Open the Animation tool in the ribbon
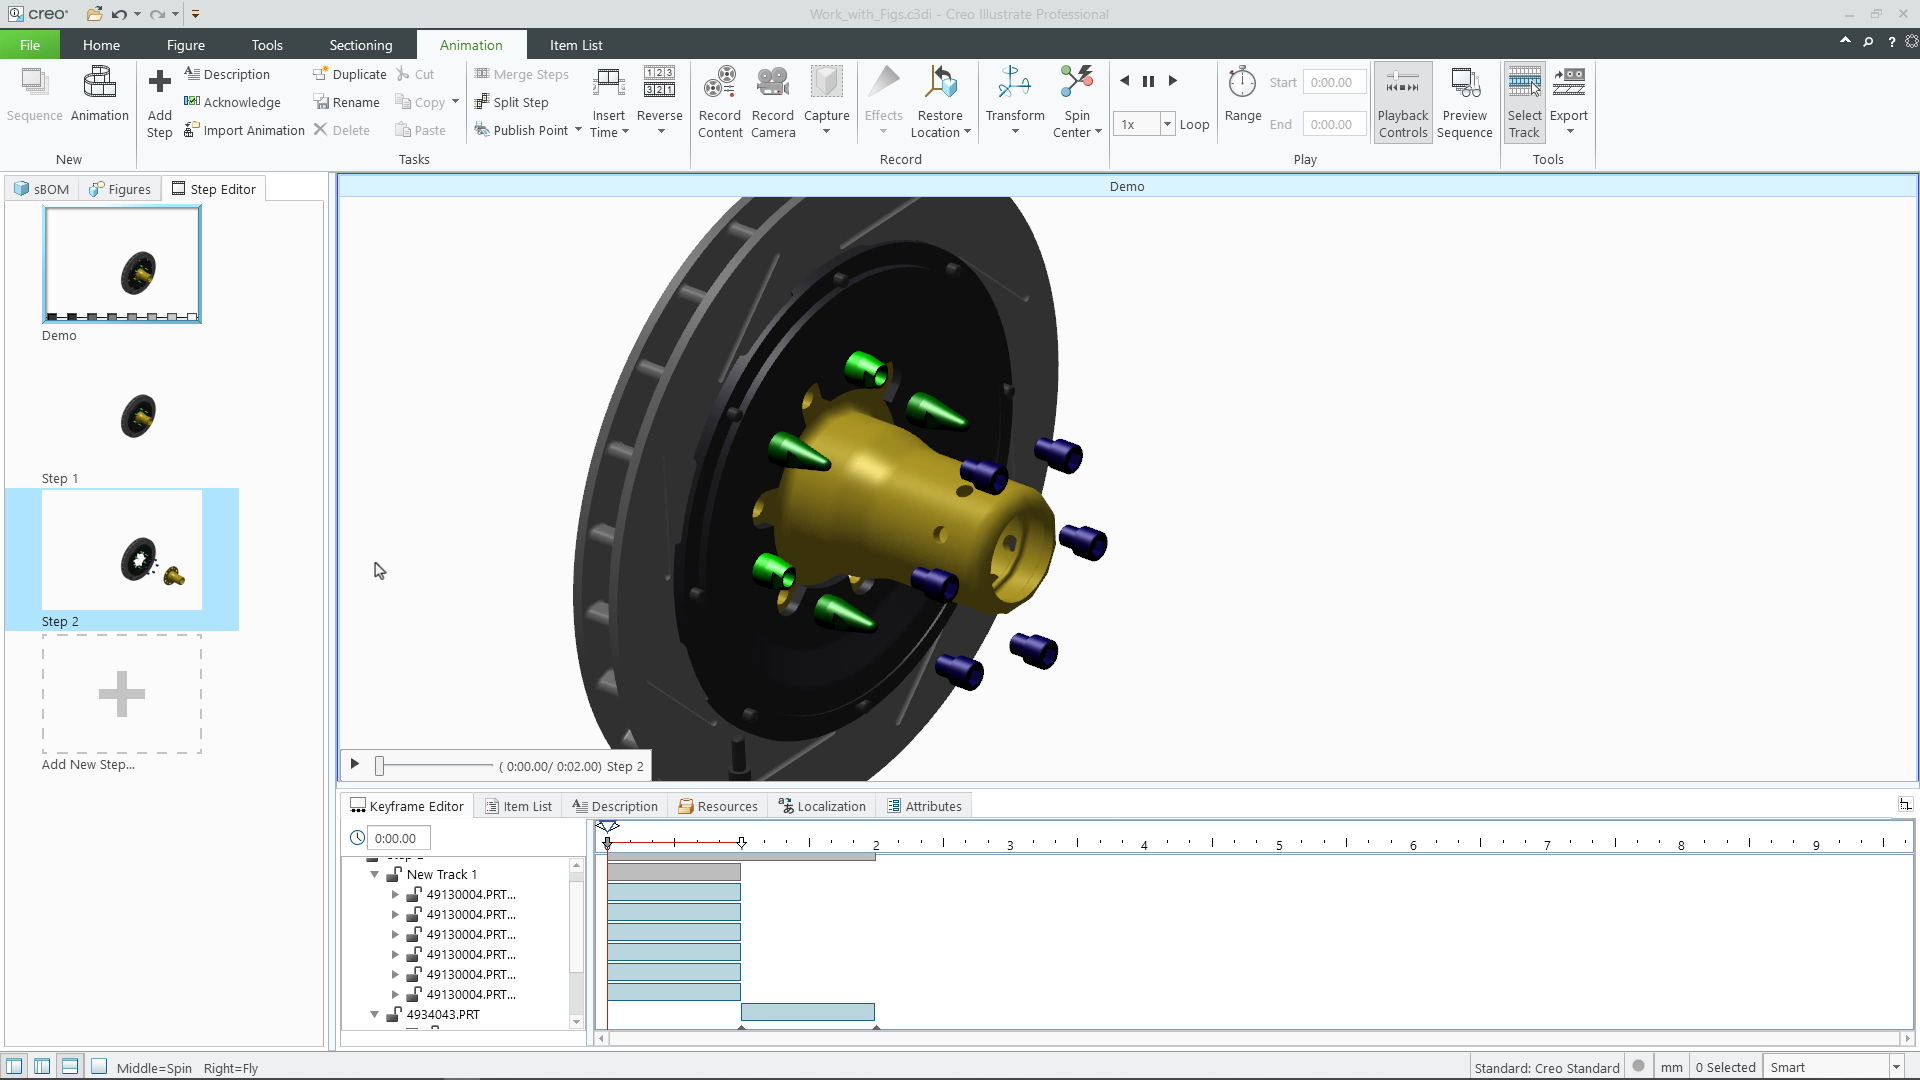Viewport: 1920px width, 1080px height. tap(99, 95)
